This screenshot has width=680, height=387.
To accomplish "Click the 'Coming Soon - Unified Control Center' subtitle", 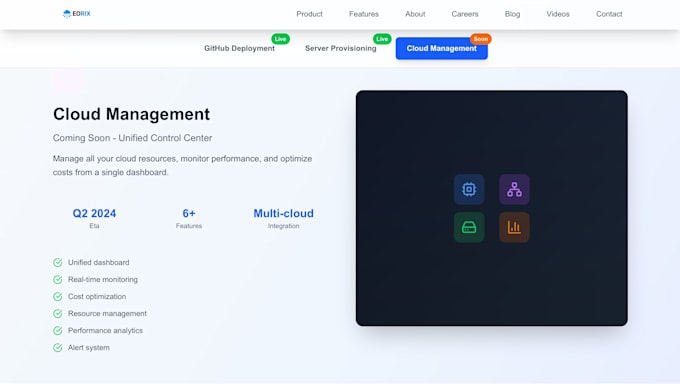I will point(132,138).
